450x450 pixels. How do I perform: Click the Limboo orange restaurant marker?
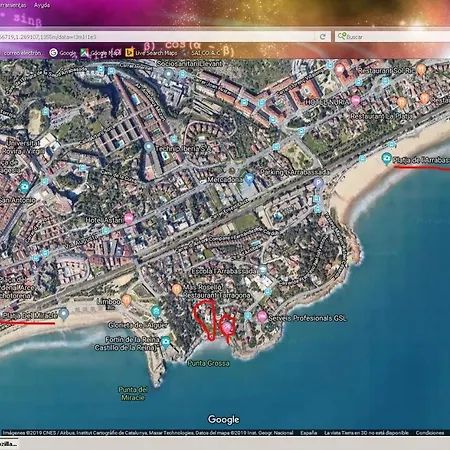(x=126, y=300)
